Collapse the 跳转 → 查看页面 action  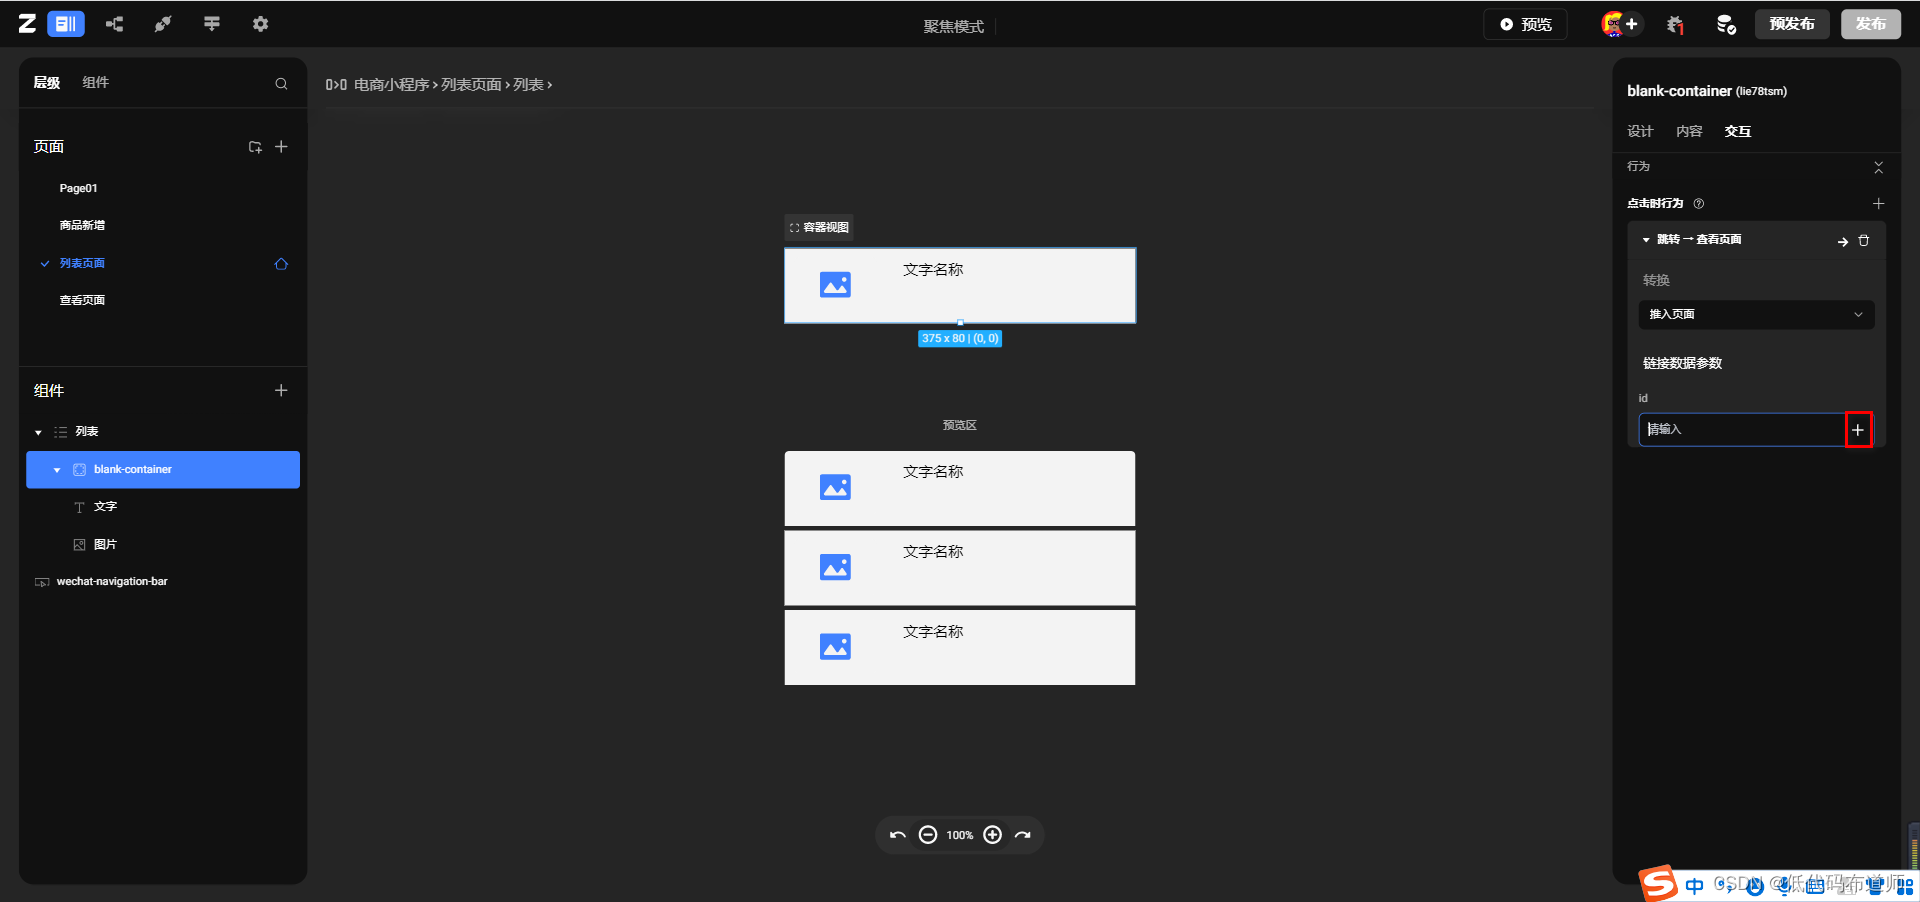pyautogui.click(x=1646, y=240)
